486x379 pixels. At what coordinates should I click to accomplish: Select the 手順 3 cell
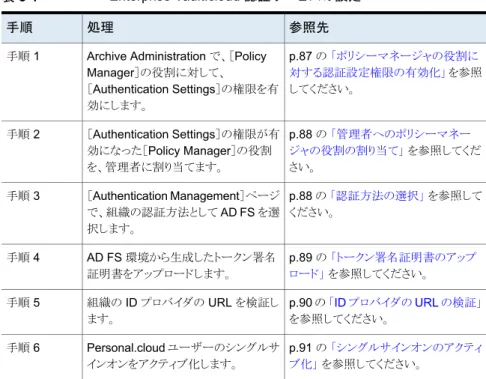42,213
